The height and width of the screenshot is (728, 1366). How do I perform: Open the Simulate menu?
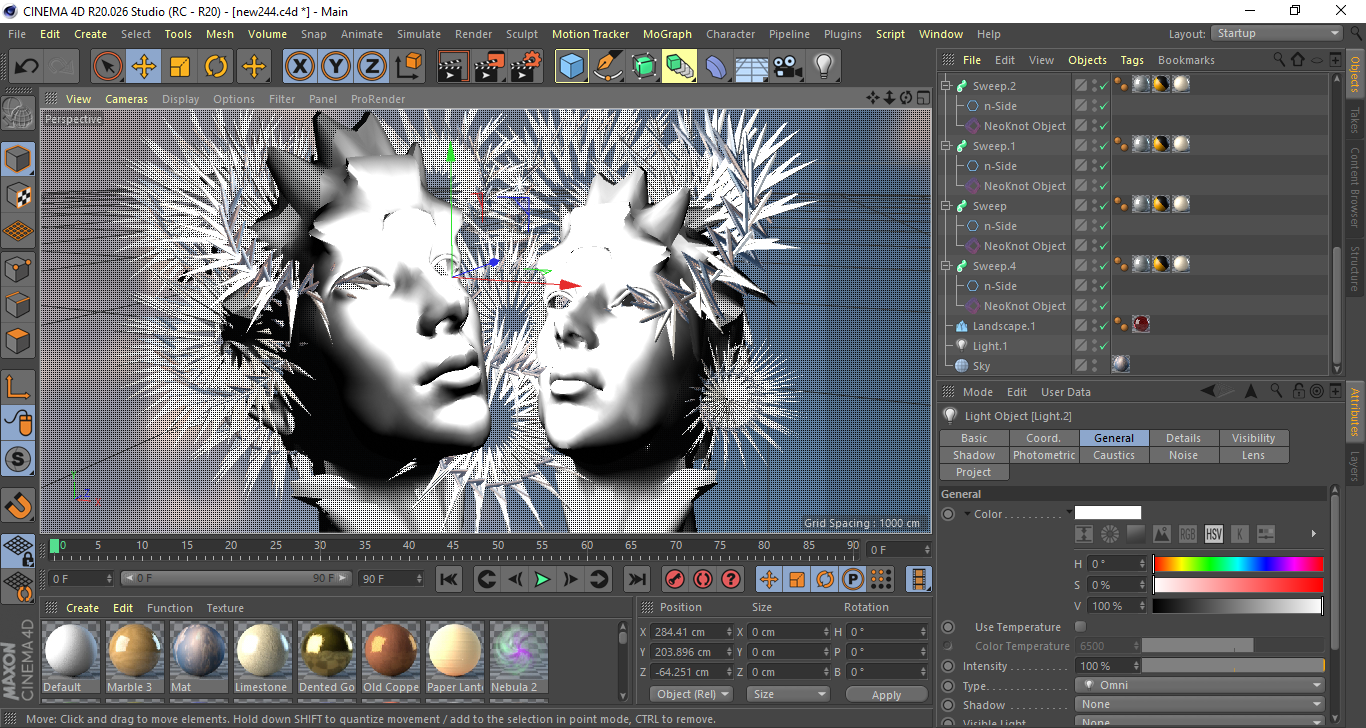[418, 34]
